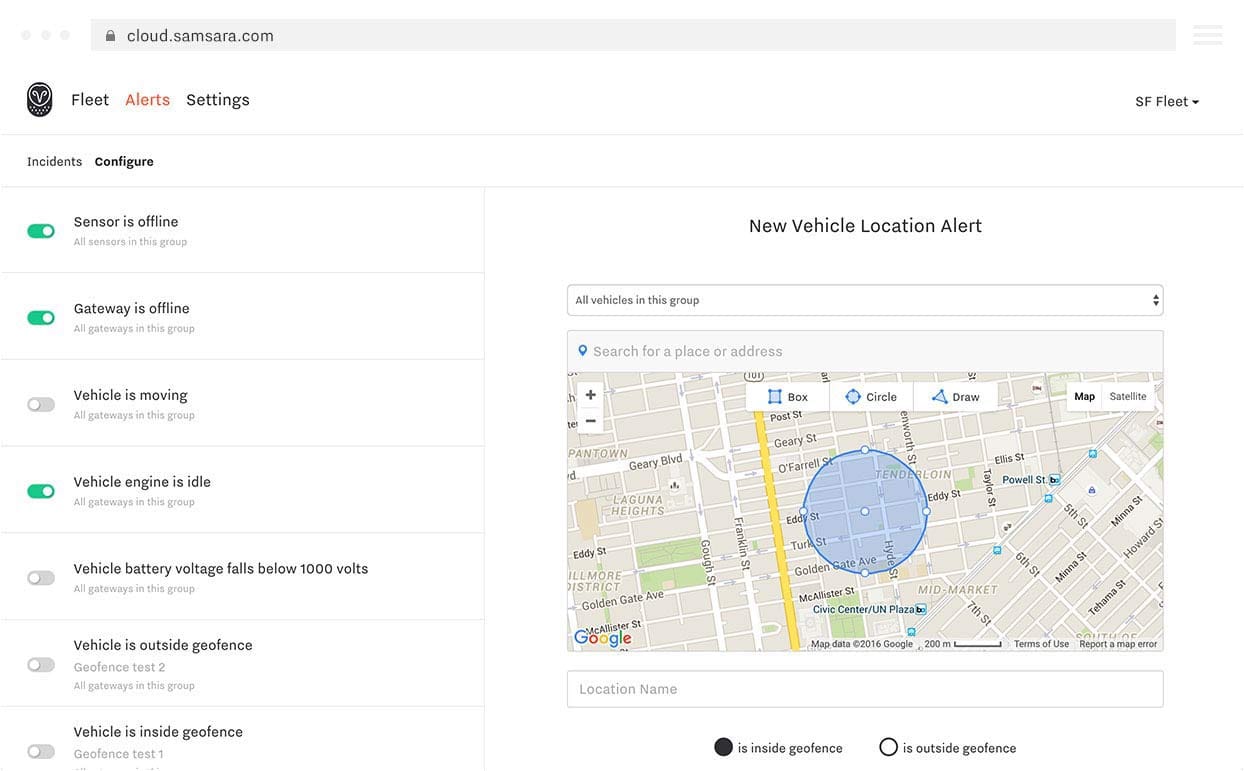Open the map Terms of Use link
The width and height of the screenshot is (1244, 771).
click(x=1041, y=644)
